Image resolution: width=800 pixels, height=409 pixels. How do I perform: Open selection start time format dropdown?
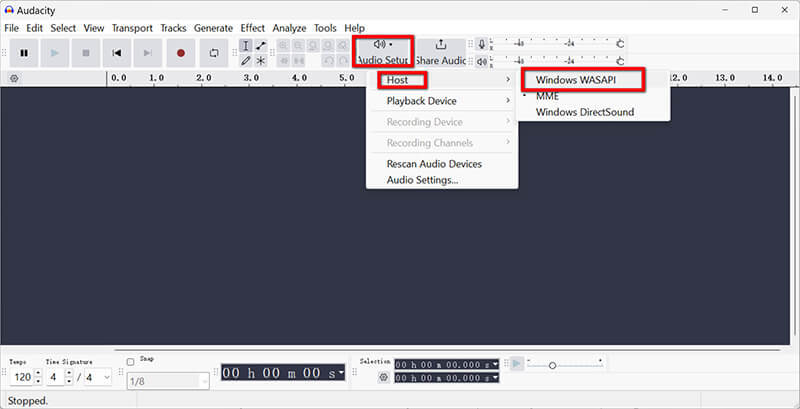point(495,365)
